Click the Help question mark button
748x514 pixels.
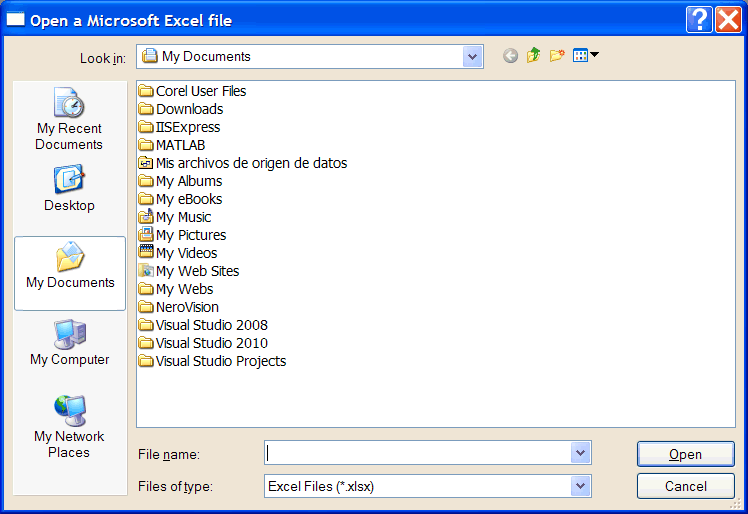[x=699, y=20]
